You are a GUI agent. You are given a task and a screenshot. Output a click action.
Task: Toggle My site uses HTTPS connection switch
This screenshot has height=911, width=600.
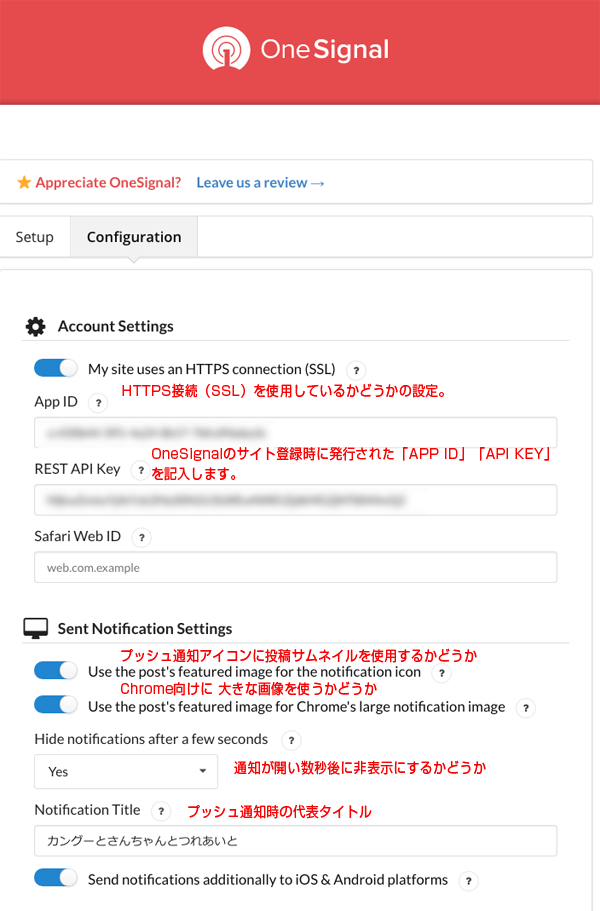pos(56,368)
